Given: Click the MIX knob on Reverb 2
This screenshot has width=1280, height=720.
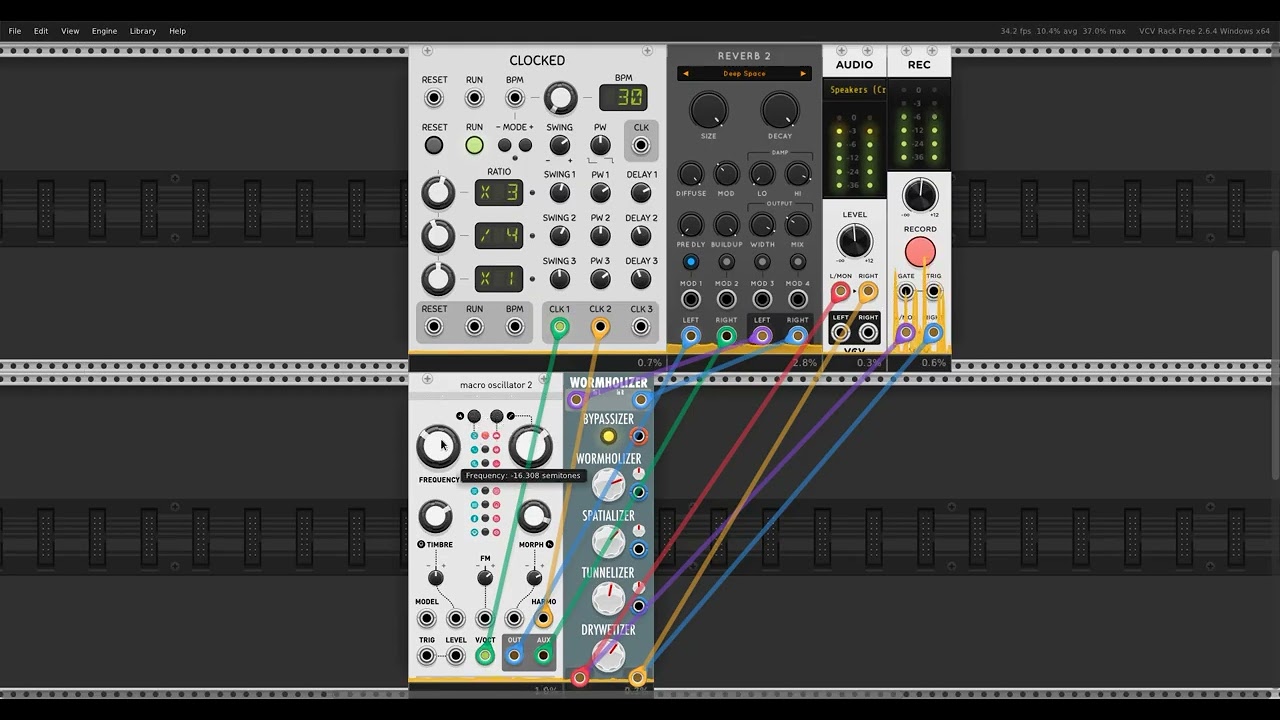Looking at the screenshot, I should point(798,225).
